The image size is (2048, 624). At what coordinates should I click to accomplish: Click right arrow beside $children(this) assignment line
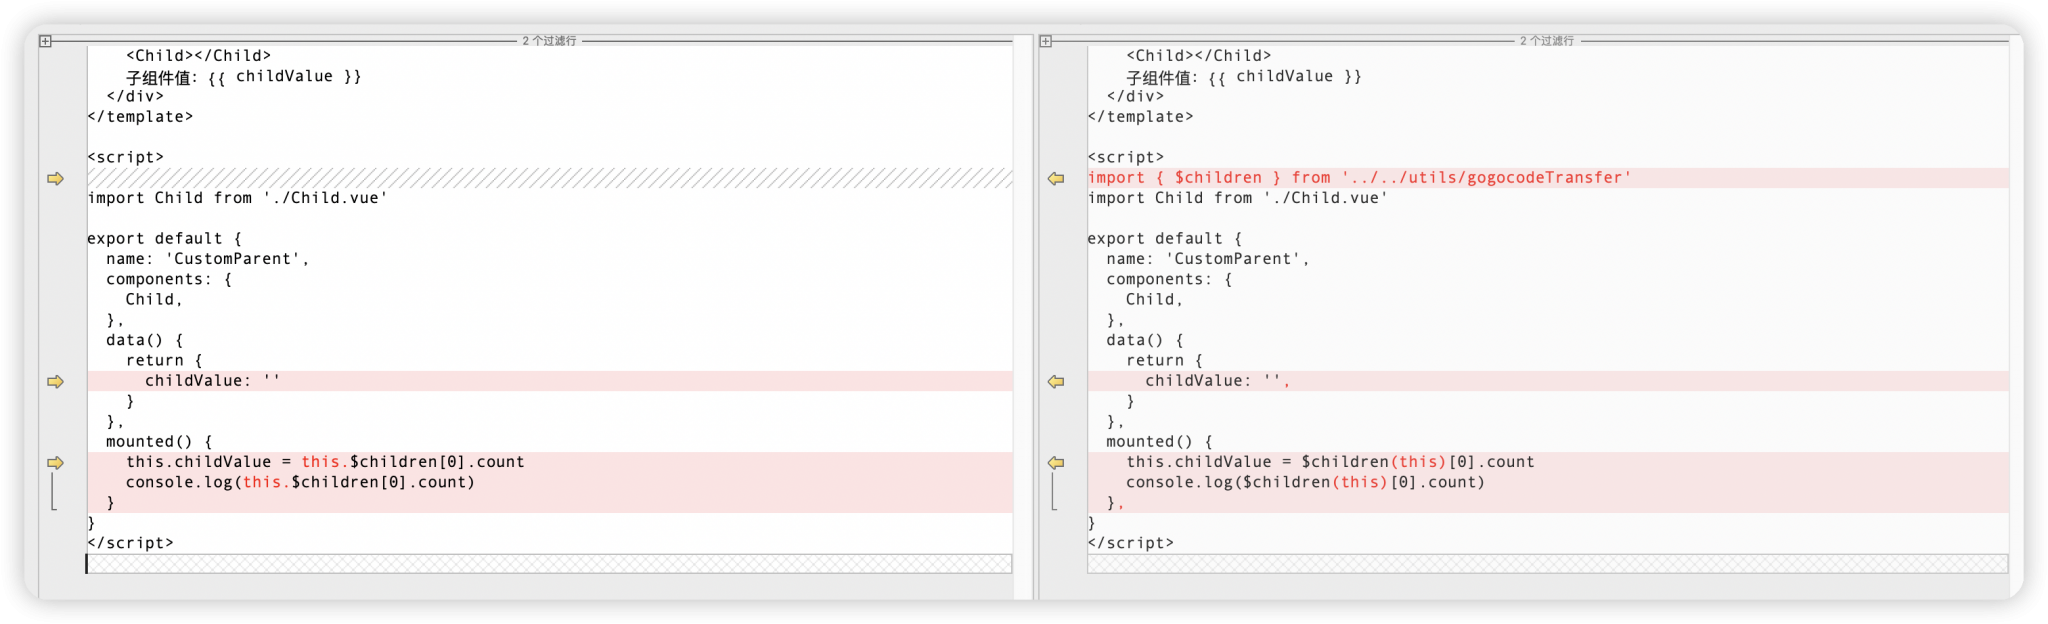click(1056, 463)
